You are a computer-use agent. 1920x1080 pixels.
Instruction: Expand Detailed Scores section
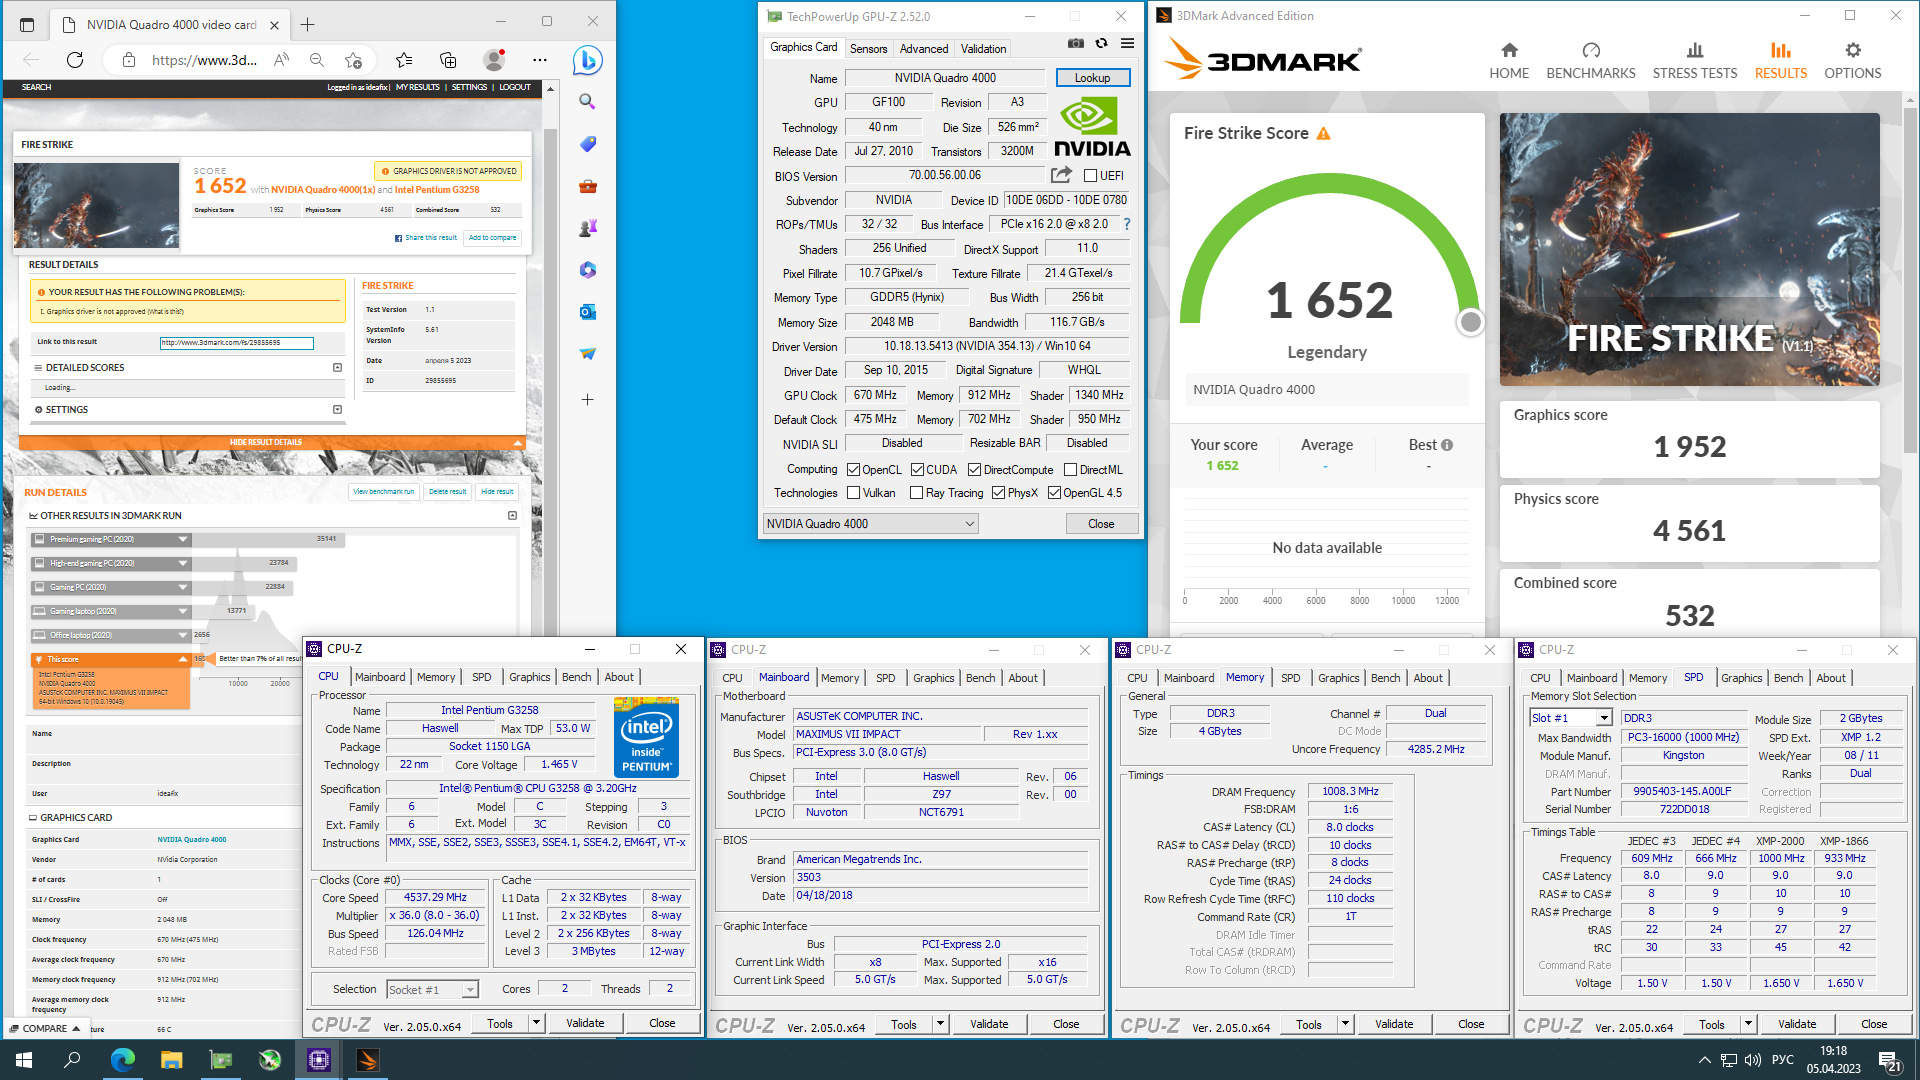(338, 368)
